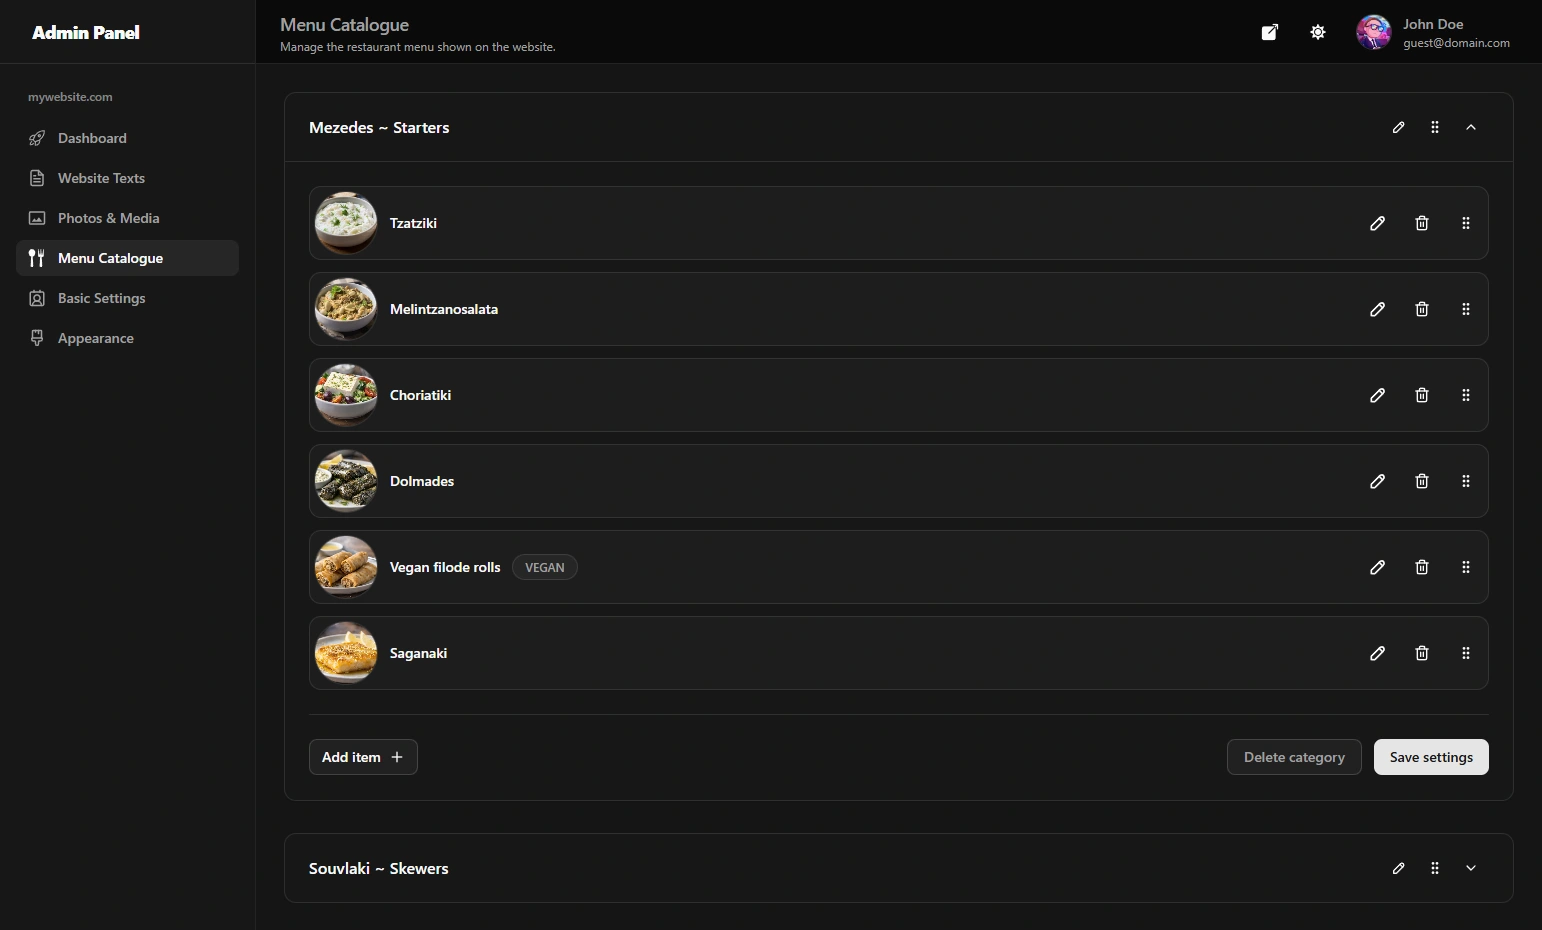
Task: Edit the Mezedes ~ Starters category title
Action: [1398, 127]
